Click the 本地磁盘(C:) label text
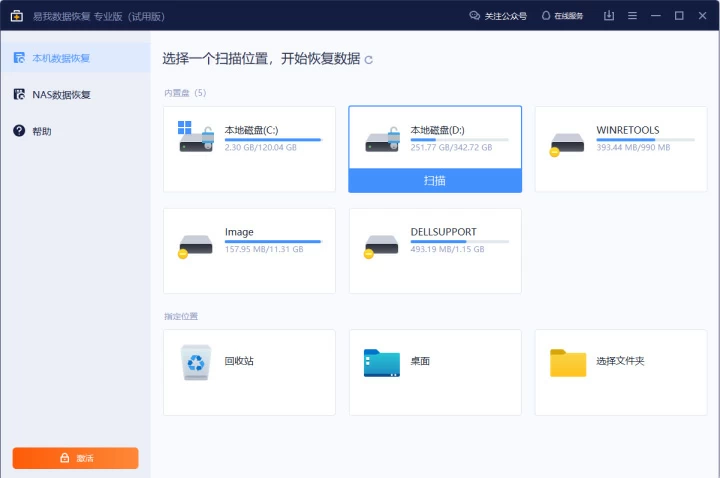 [251, 130]
